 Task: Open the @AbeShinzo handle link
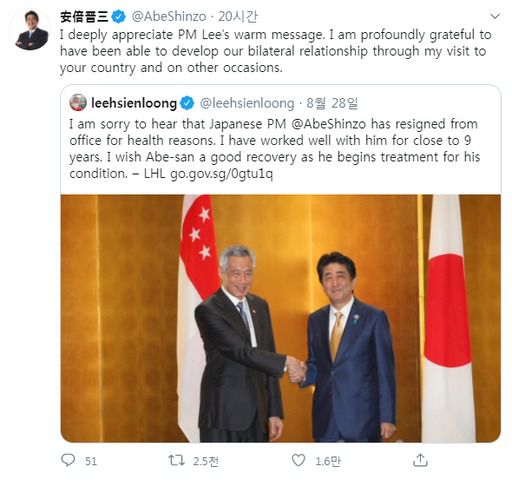coord(169,17)
